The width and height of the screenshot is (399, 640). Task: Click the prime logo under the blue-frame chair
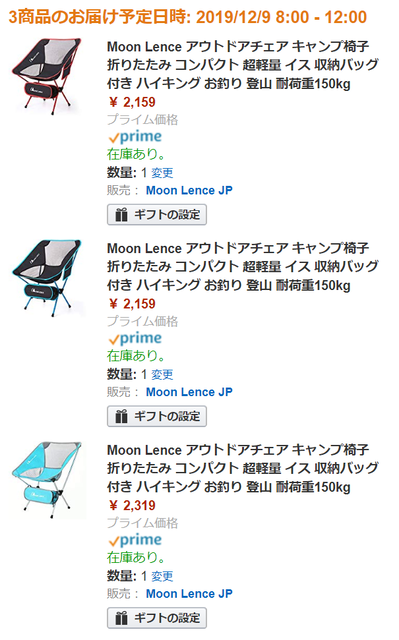[135, 338]
